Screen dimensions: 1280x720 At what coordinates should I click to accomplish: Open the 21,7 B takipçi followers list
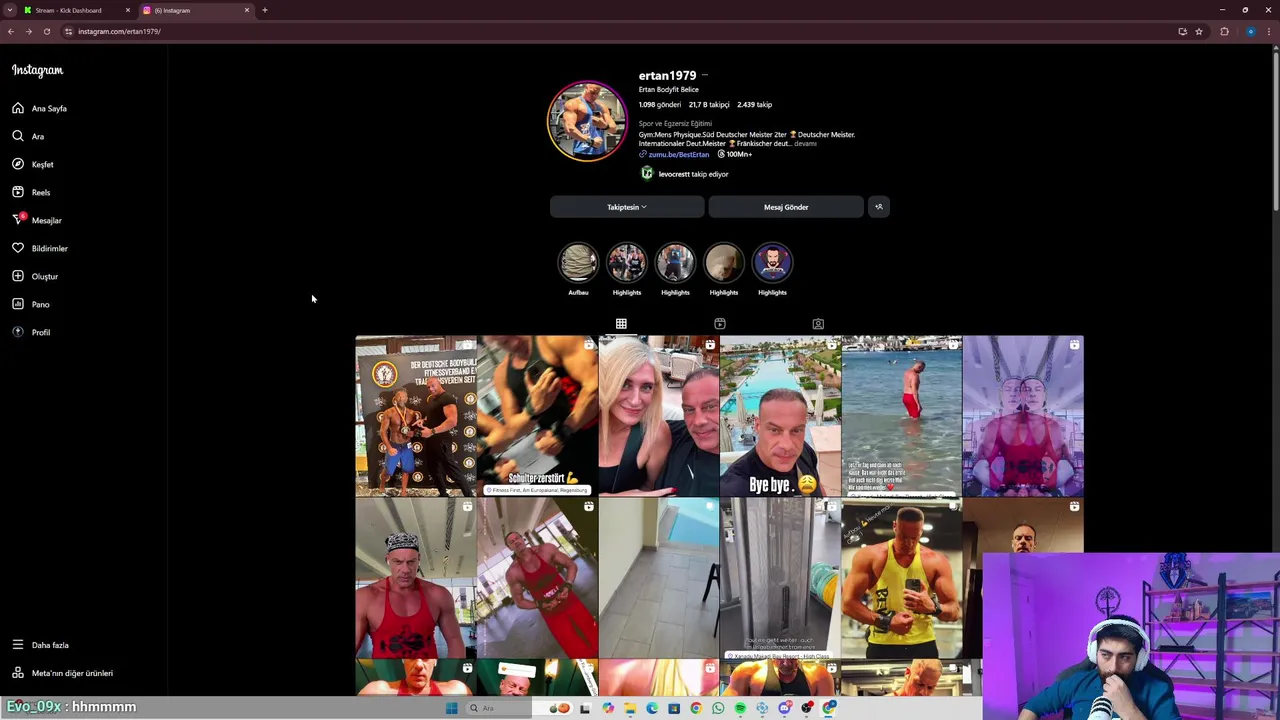(x=709, y=104)
